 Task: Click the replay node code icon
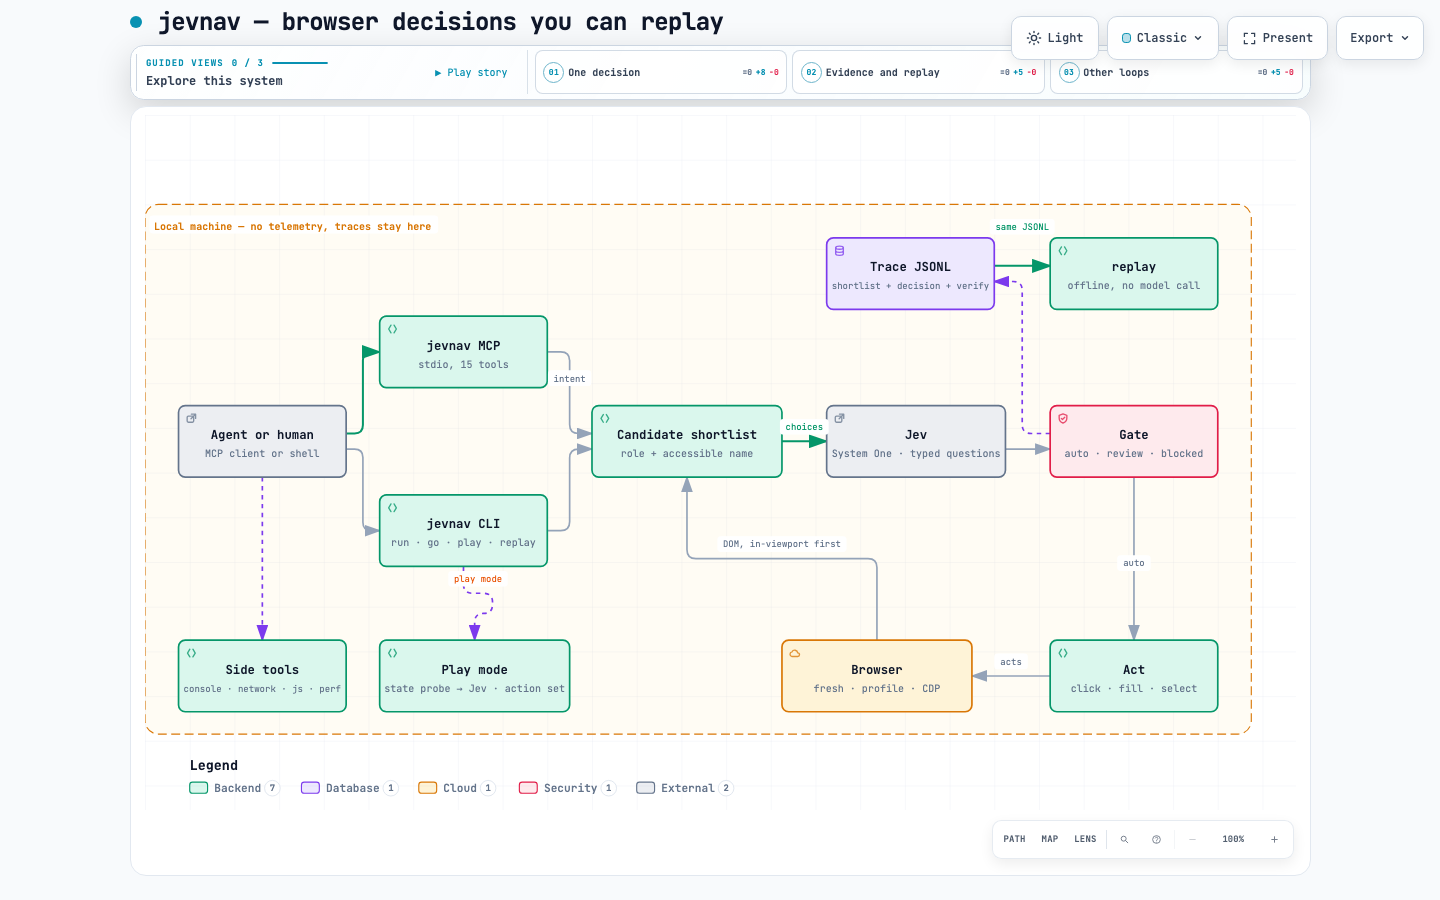[x=1063, y=251]
